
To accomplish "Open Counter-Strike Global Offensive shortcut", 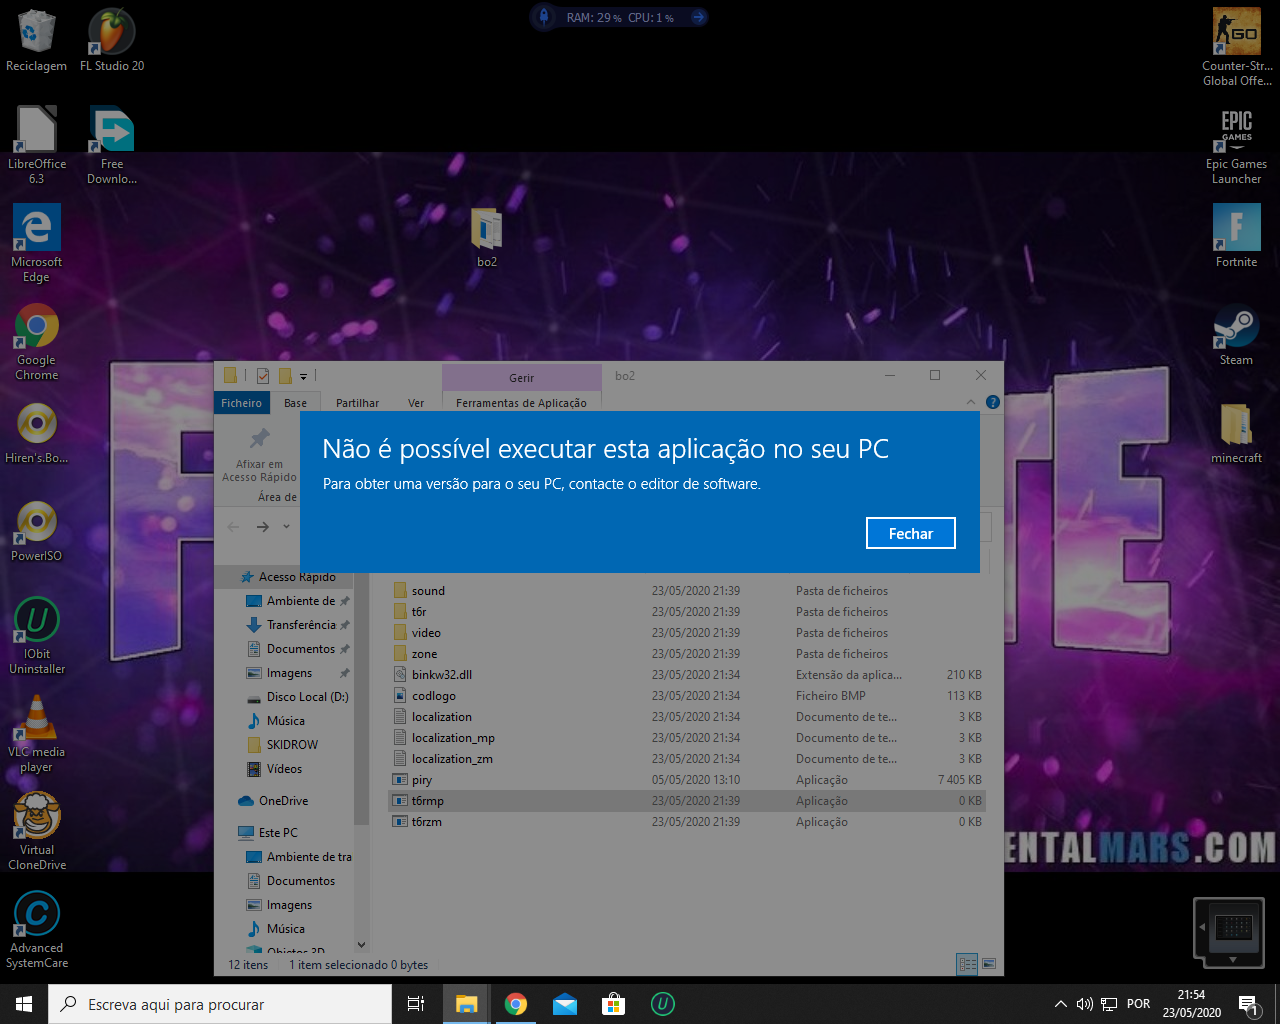I will [x=1237, y=47].
